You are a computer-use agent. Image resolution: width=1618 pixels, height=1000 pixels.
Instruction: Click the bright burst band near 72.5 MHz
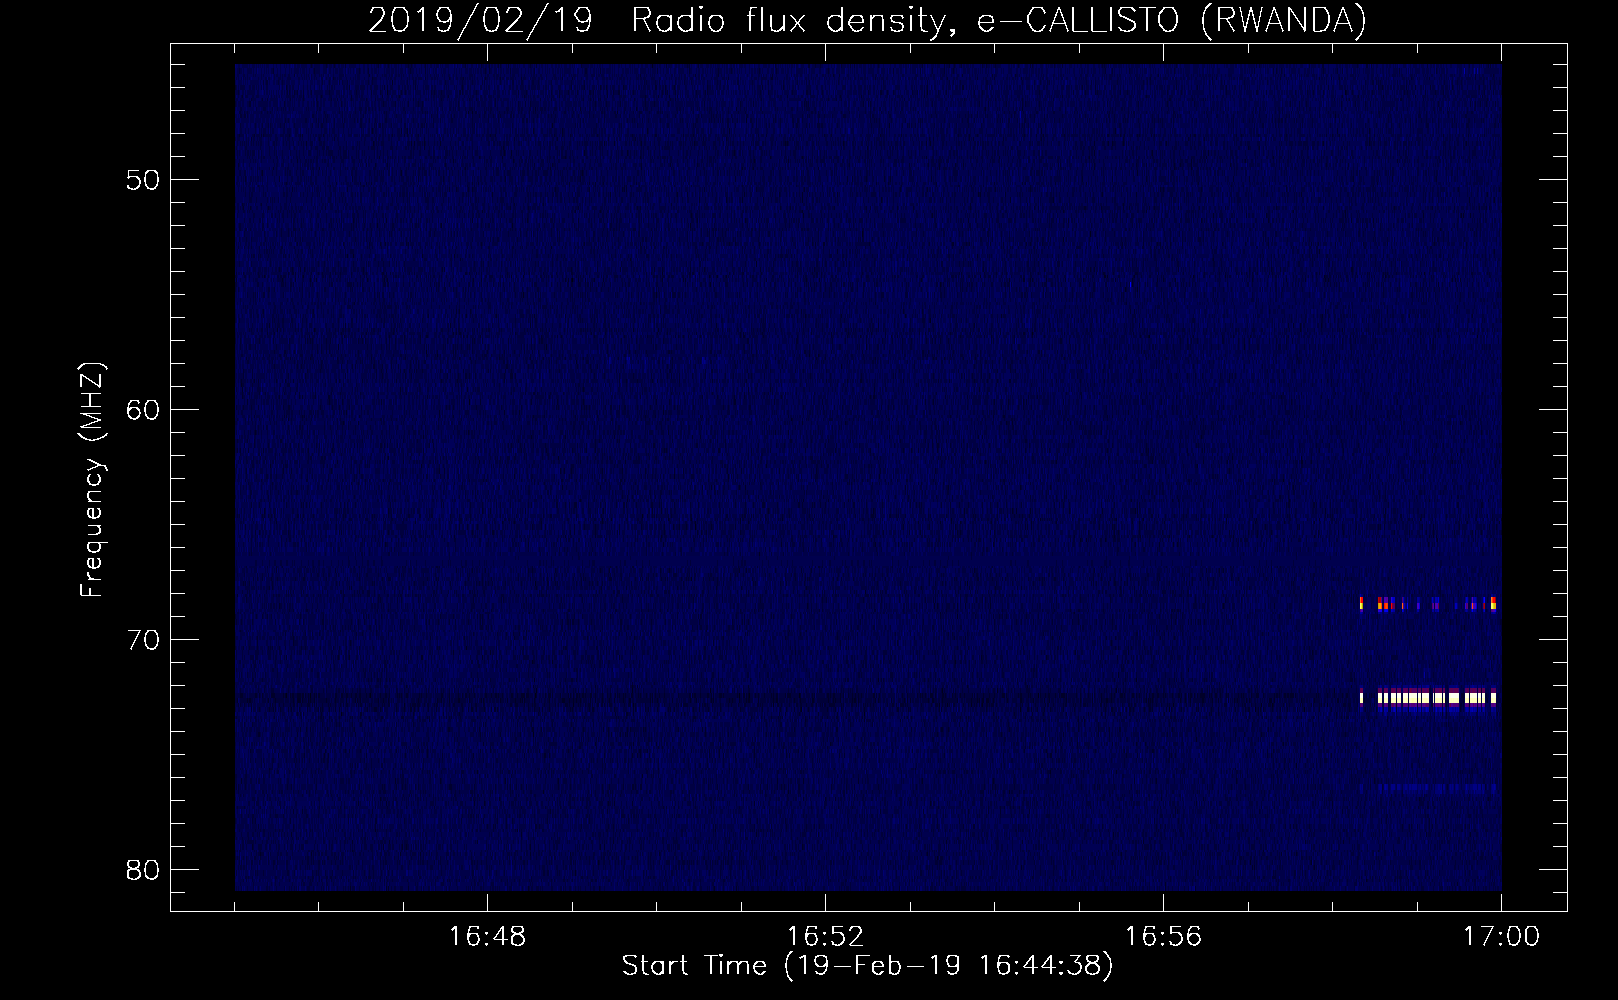[x=1428, y=698]
